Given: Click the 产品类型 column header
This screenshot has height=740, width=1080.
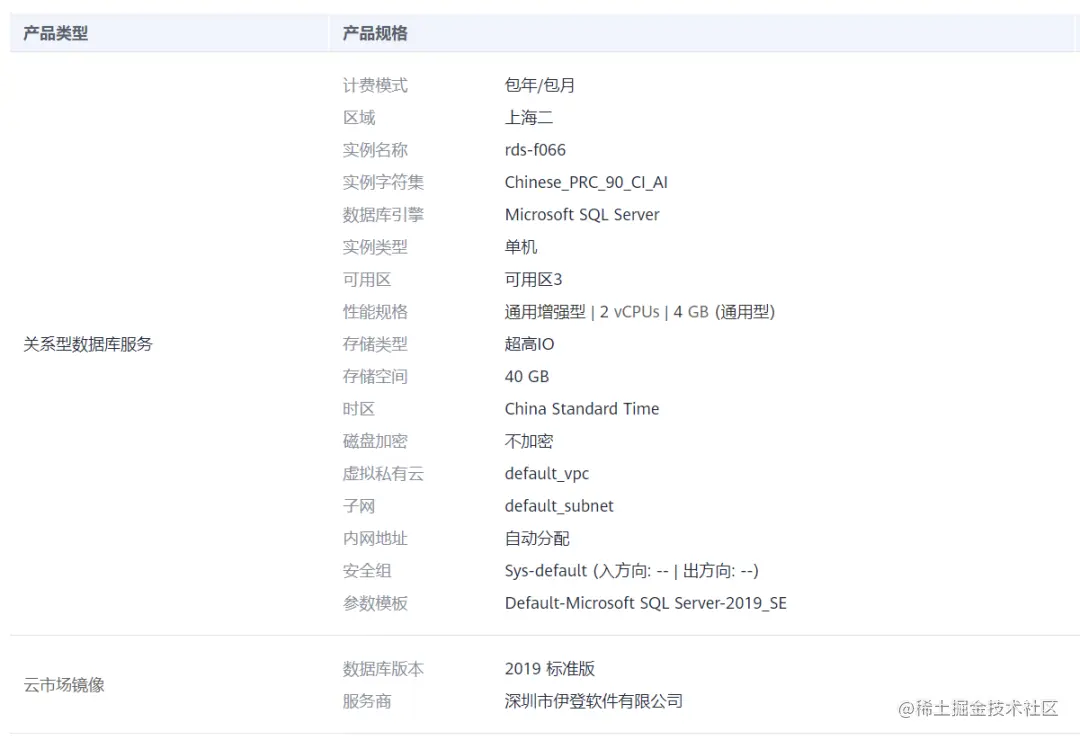Looking at the screenshot, I should (x=56, y=33).
